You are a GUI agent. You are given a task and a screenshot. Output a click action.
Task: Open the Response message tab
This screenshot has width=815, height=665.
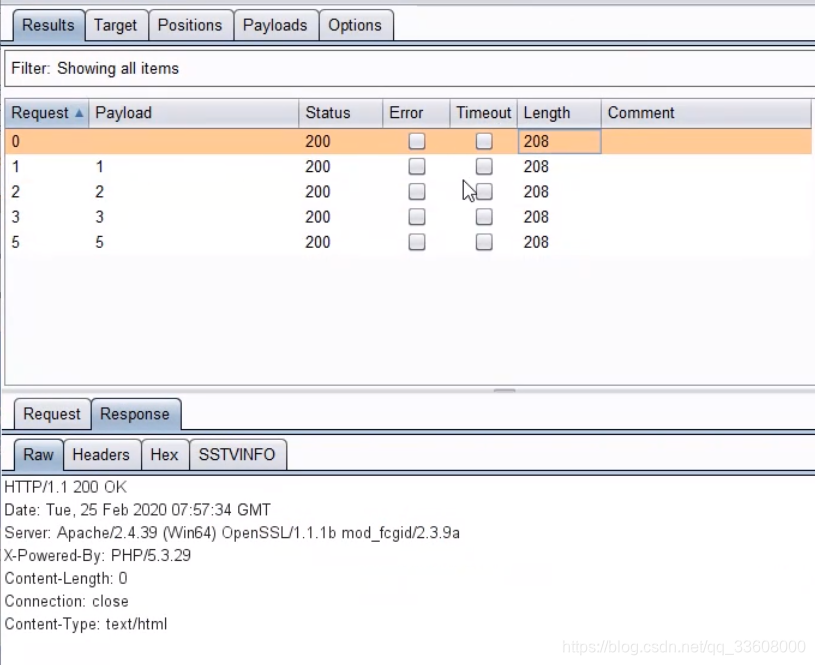point(135,414)
